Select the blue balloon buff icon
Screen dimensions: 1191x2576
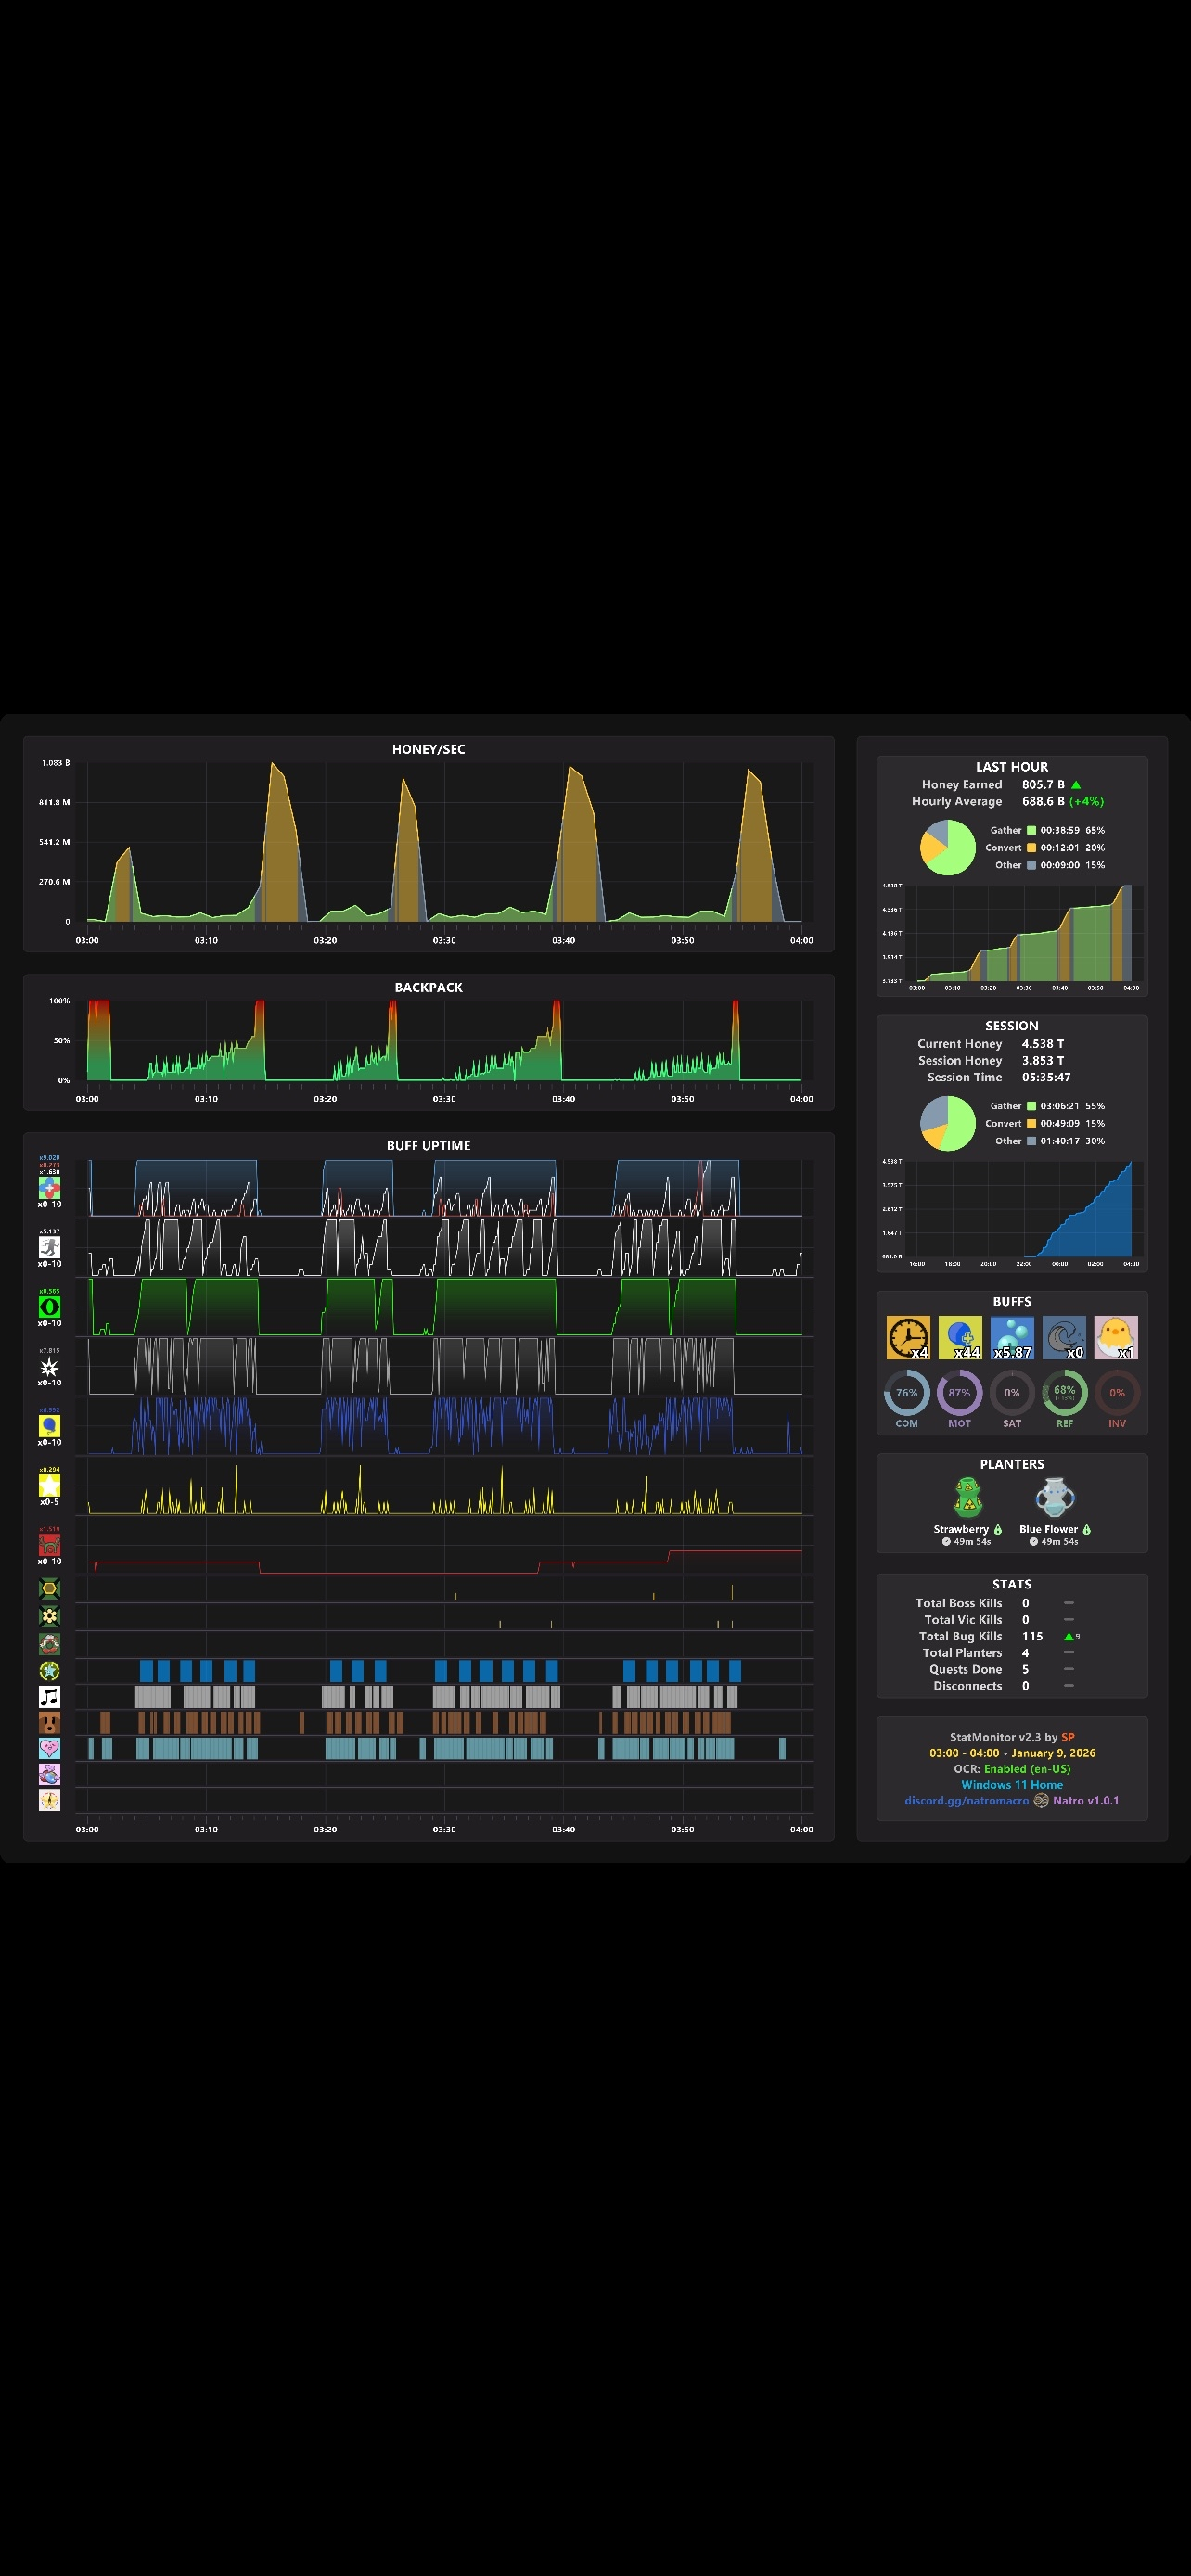(49, 1426)
